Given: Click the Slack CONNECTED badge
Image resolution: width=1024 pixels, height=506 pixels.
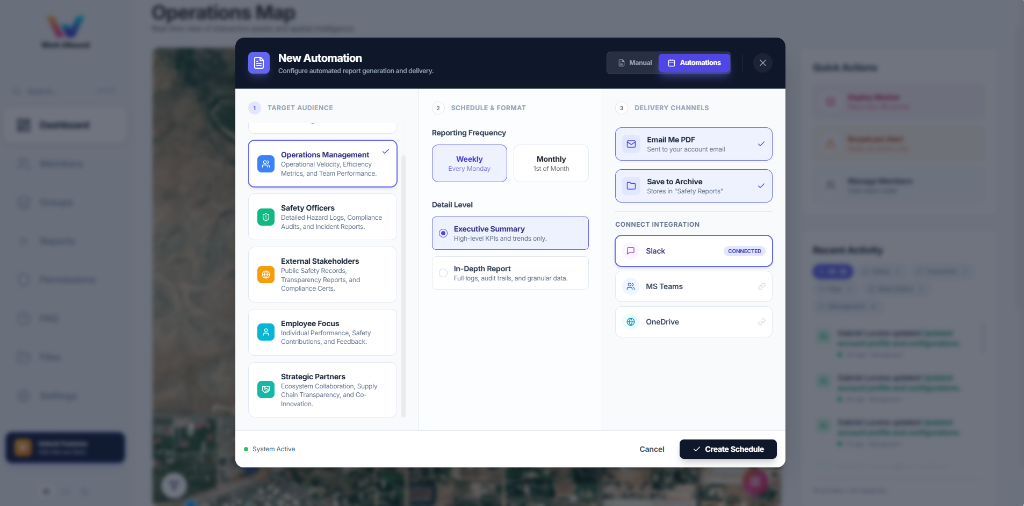Looking at the screenshot, I should [744, 251].
